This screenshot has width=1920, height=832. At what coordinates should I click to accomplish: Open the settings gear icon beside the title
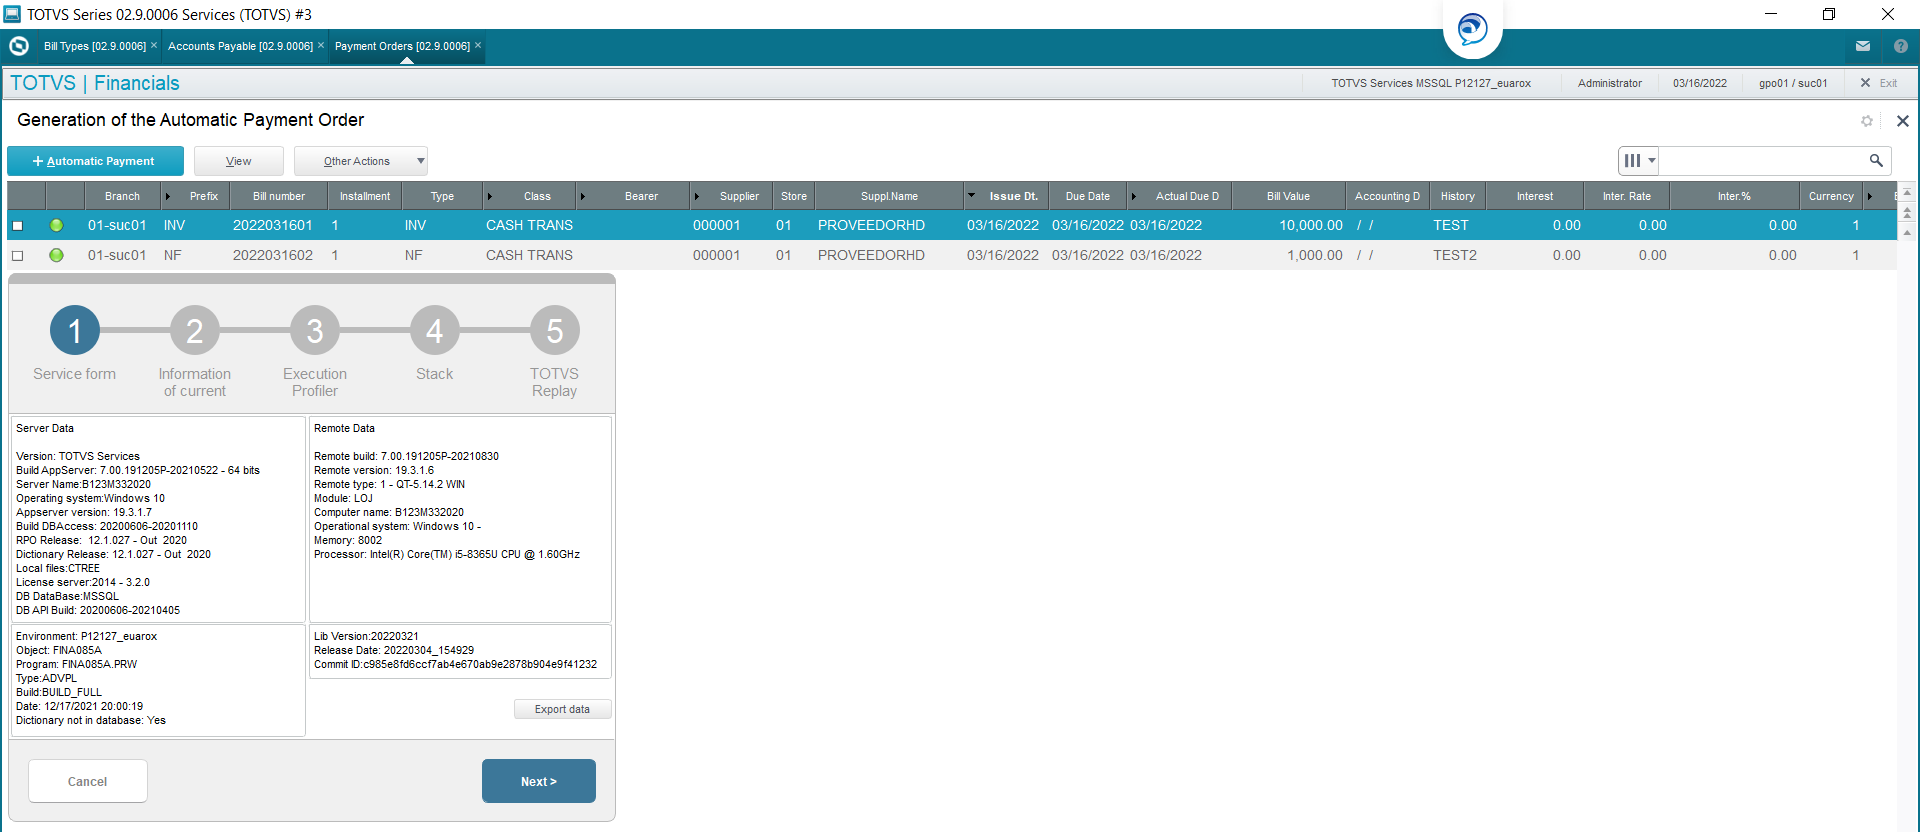point(1867,121)
